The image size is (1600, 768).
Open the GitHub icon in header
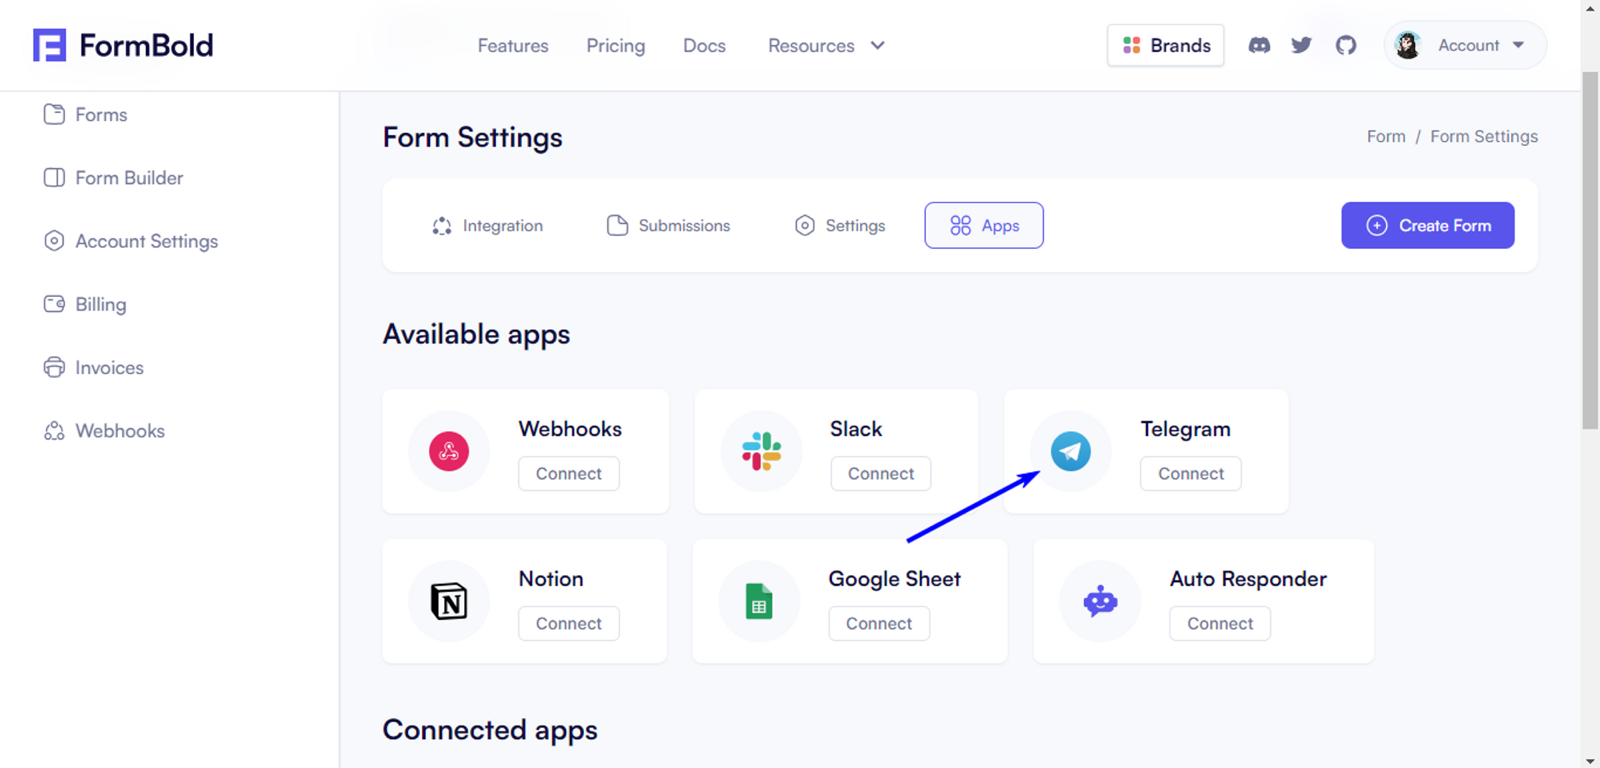(1346, 45)
